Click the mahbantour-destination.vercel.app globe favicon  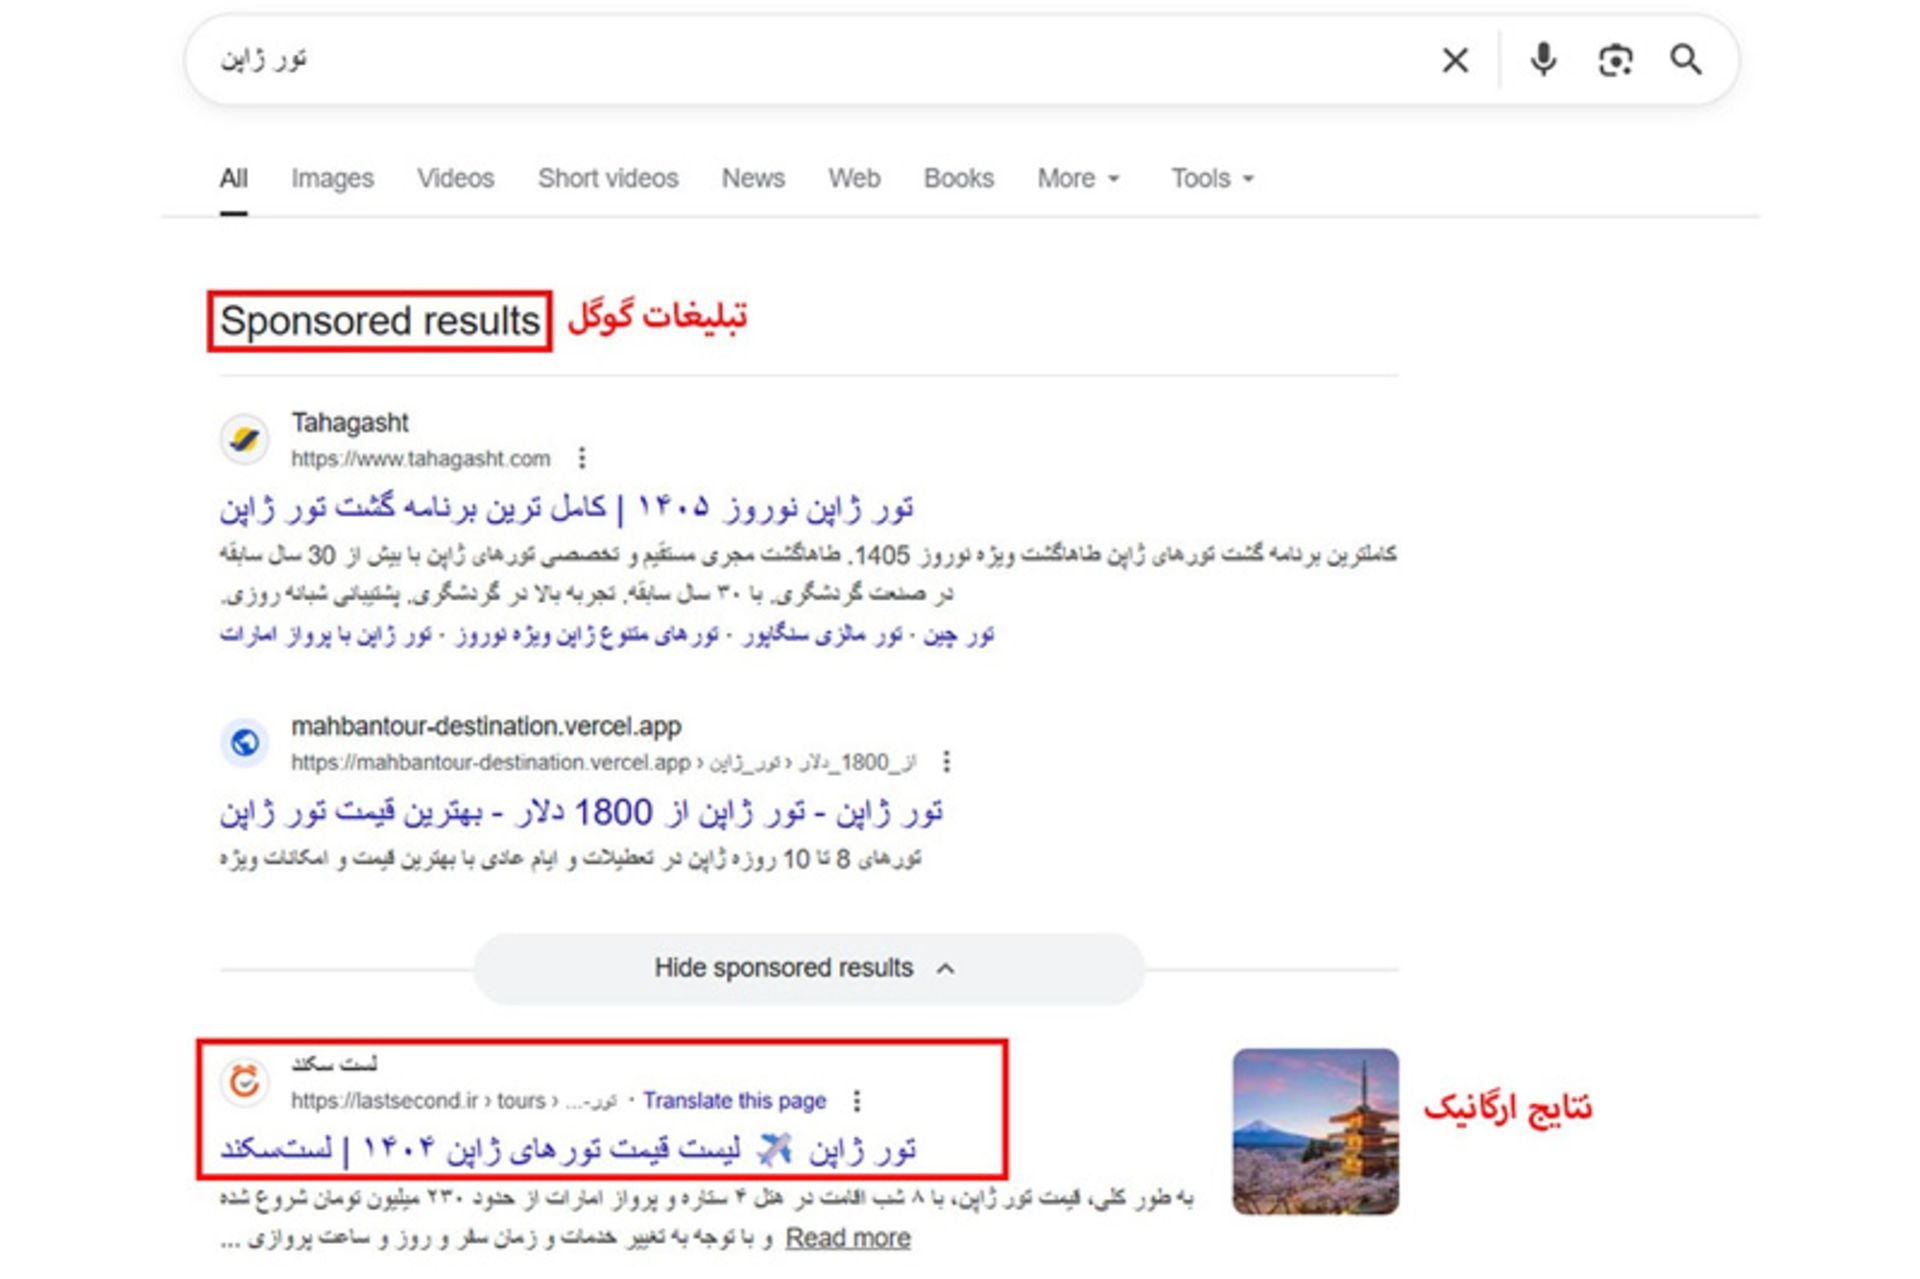tap(243, 742)
